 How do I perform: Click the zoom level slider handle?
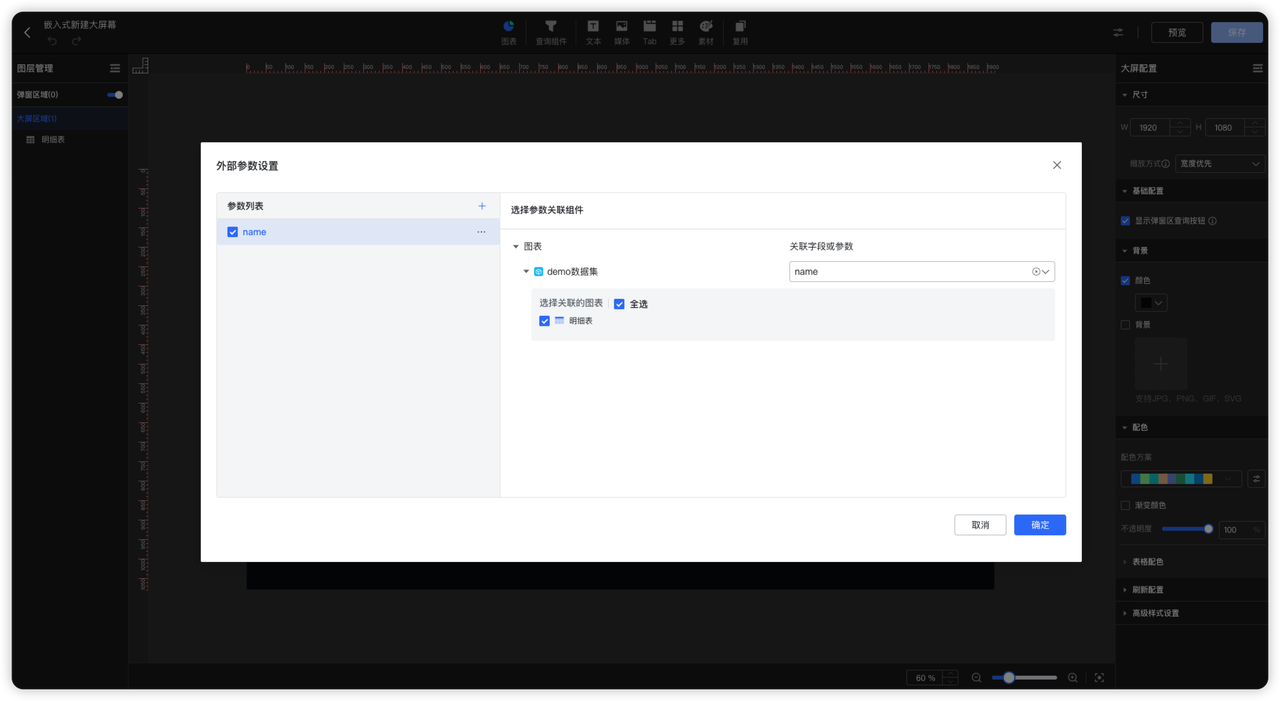pyautogui.click(x=1009, y=678)
